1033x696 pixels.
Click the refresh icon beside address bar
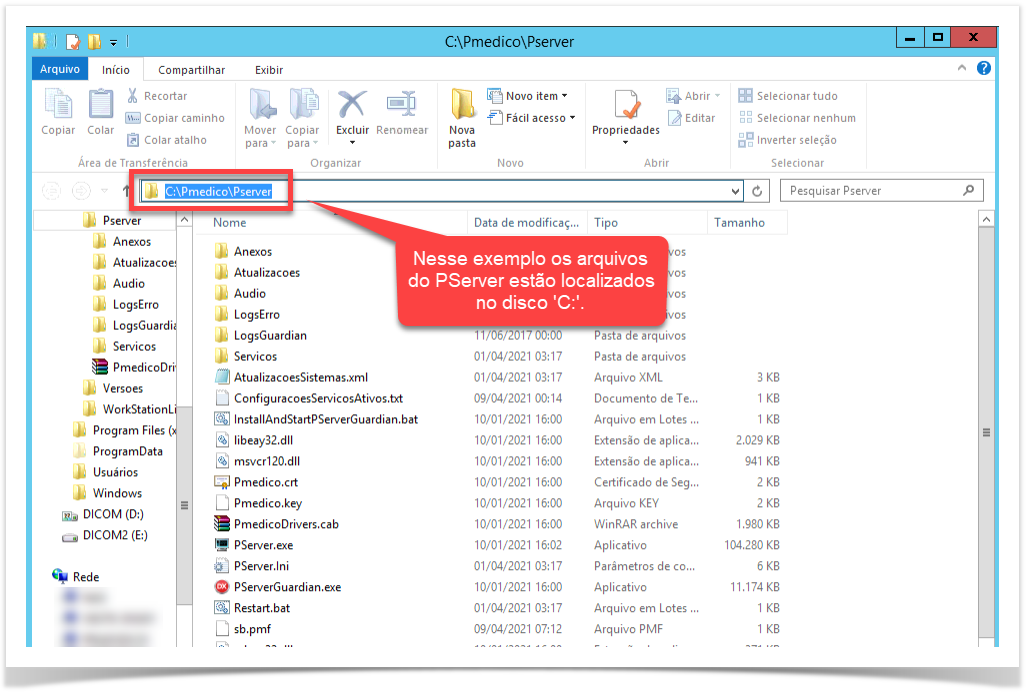(x=759, y=191)
